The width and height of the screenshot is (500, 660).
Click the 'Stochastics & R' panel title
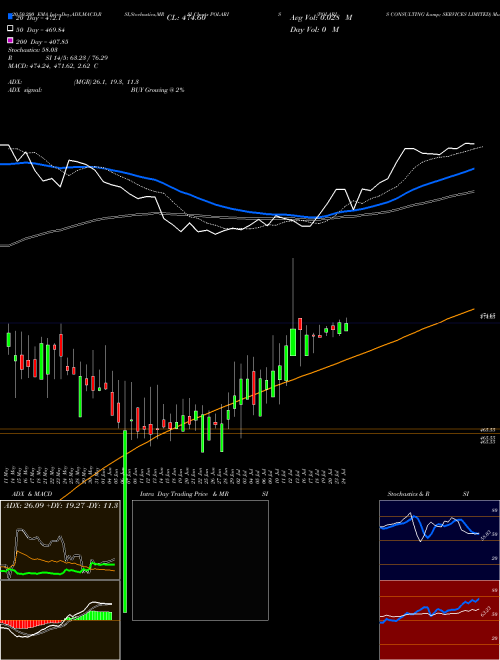click(x=408, y=494)
